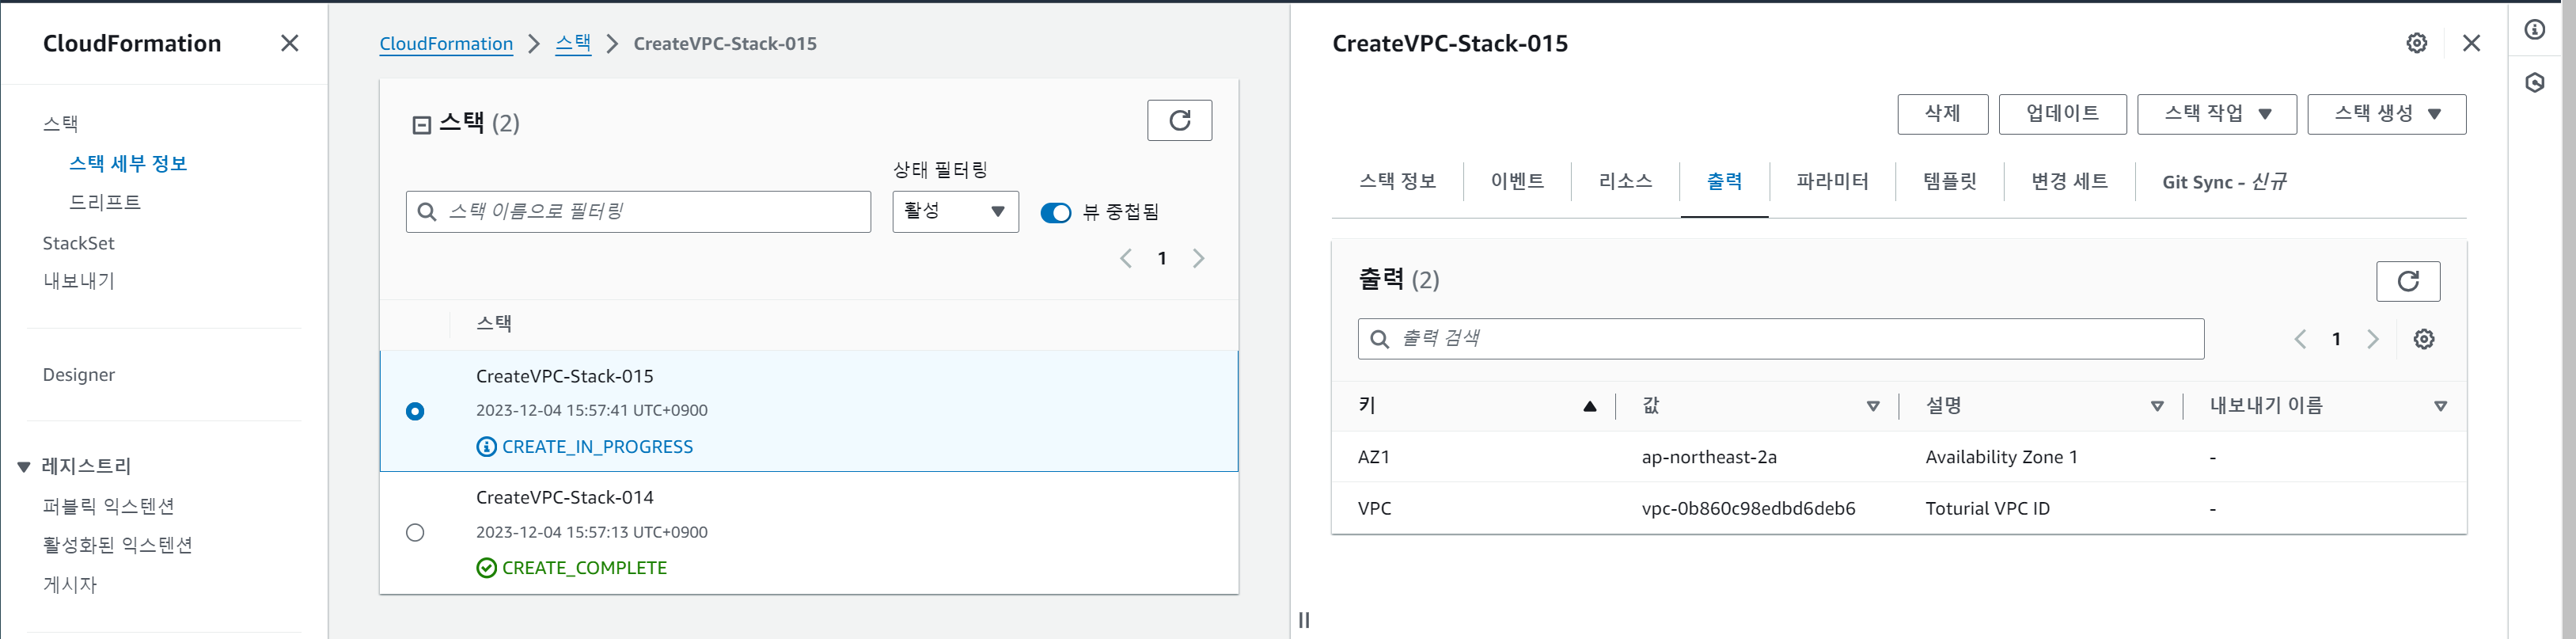Click the CreateVPC-Stack-015 stack name in list
This screenshot has height=639, width=2576.
click(x=564, y=377)
